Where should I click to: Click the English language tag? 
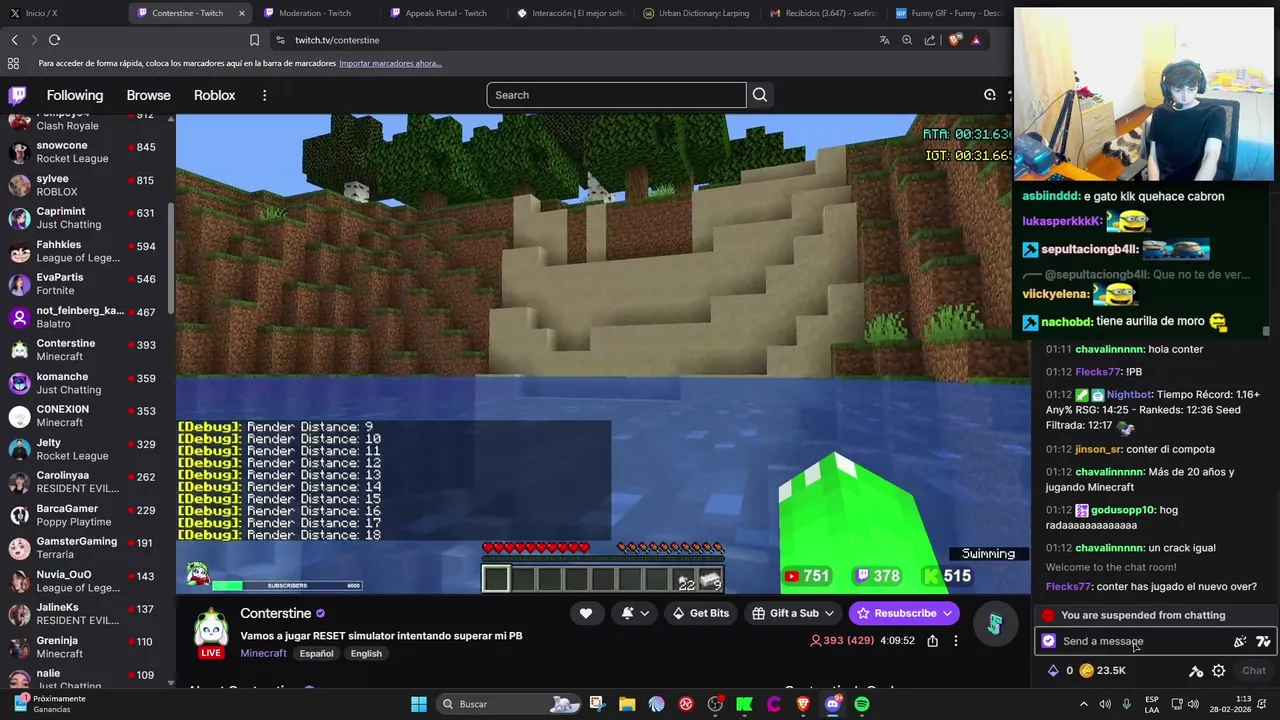[x=366, y=653]
